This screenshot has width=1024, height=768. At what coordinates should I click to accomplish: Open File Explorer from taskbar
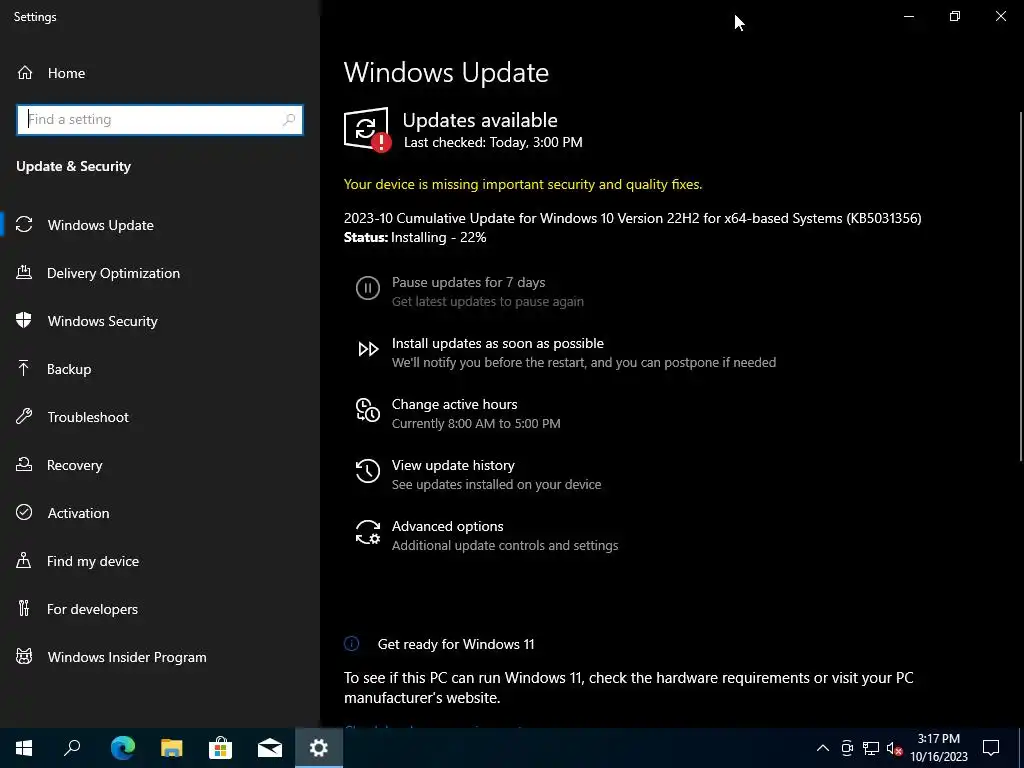click(x=172, y=748)
